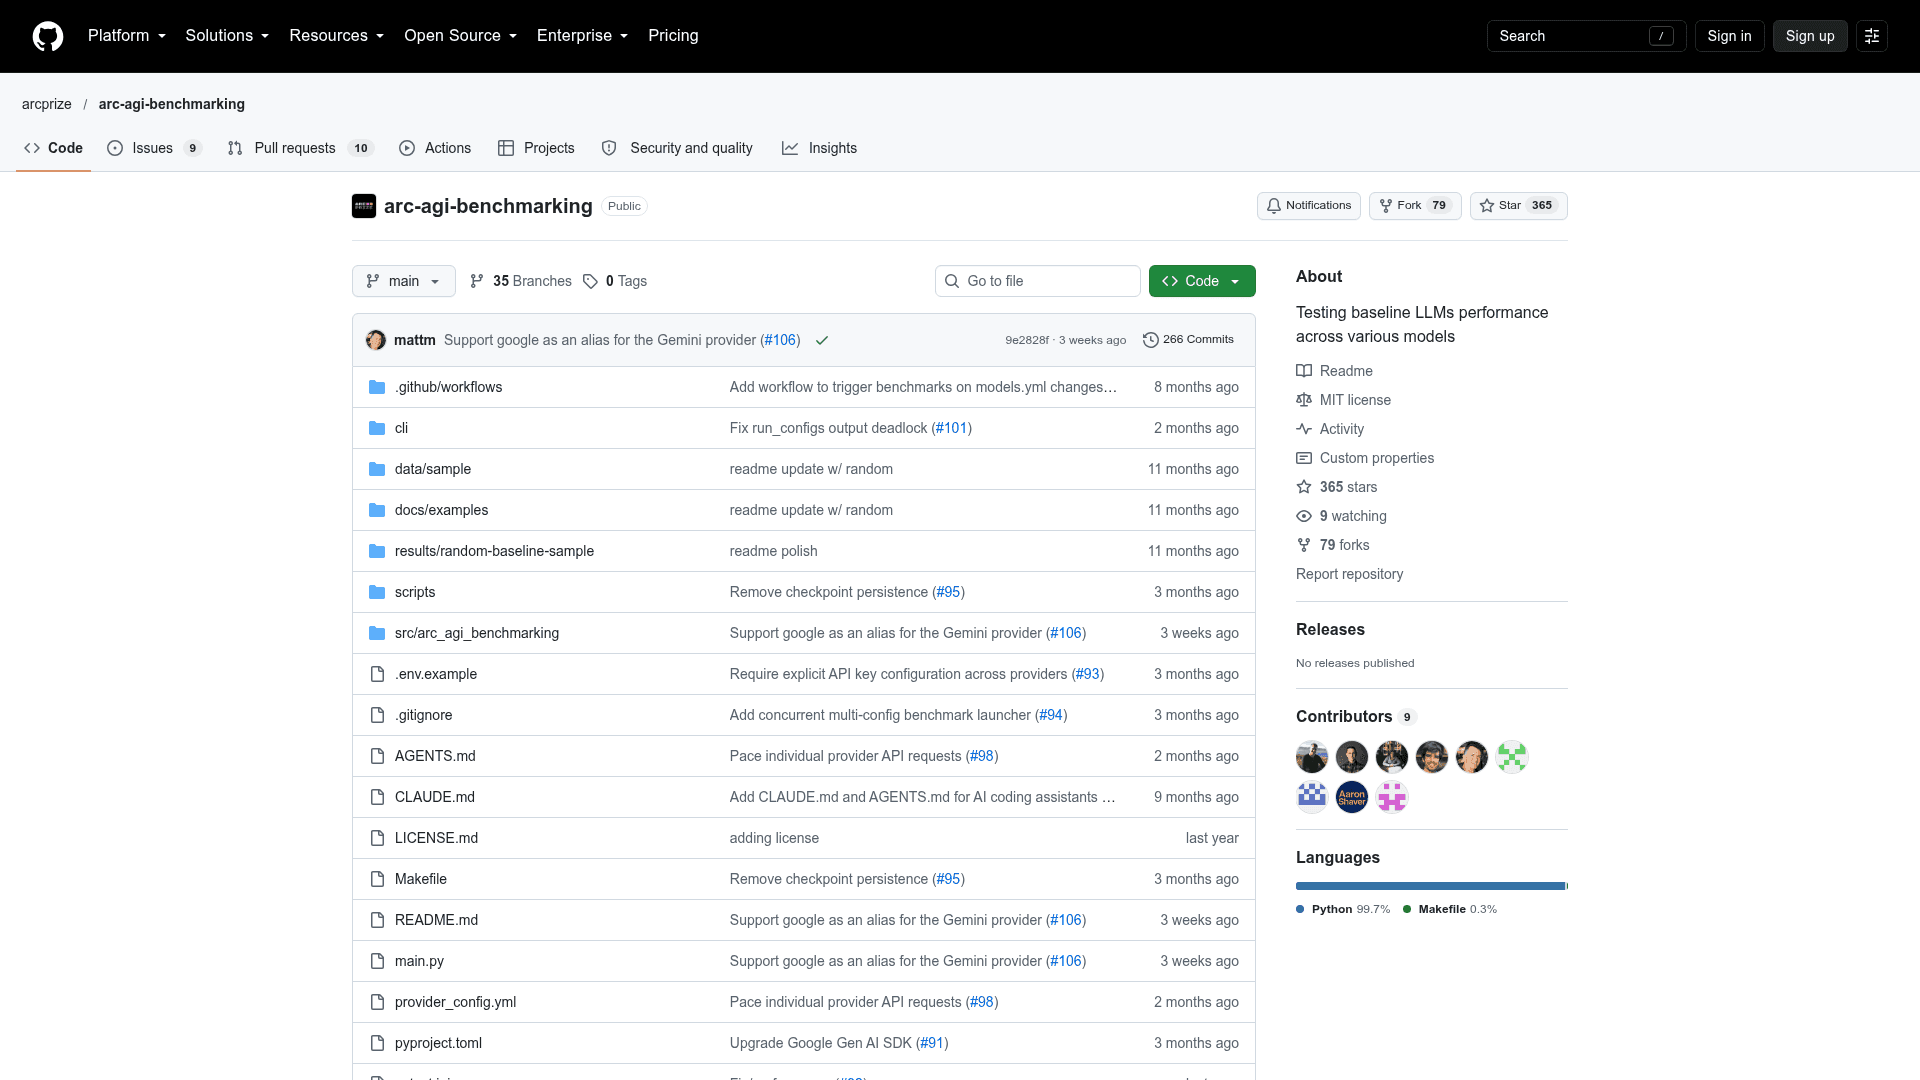Focus the header Search box
This screenshot has width=1920, height=1080.
tap(1586, 36)
